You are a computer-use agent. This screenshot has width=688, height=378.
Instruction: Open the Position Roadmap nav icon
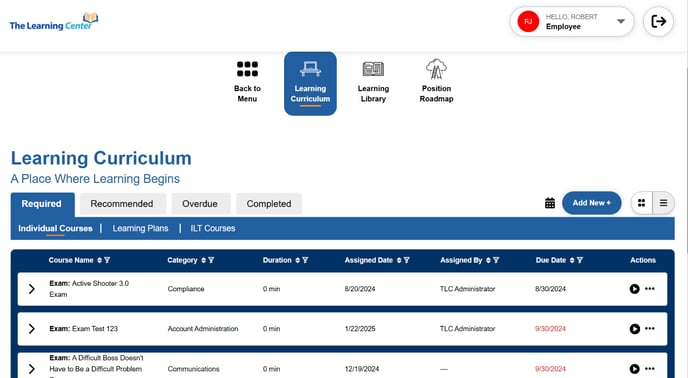coord(436,69)
